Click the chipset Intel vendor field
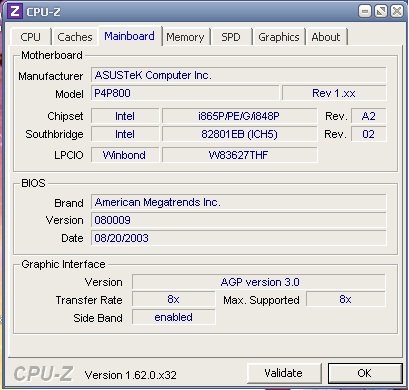This screenshot has width=409, height=390. [x=125, y=116]
